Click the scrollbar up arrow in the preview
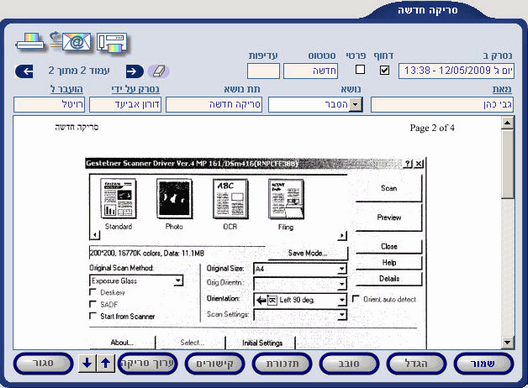The image size is (528, 388). click(x=507, y=123)
